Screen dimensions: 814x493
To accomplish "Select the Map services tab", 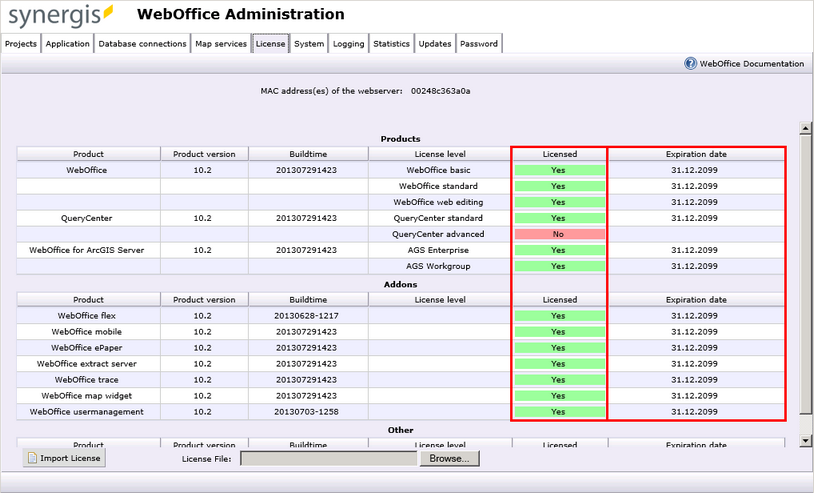I will pos(221,44).
